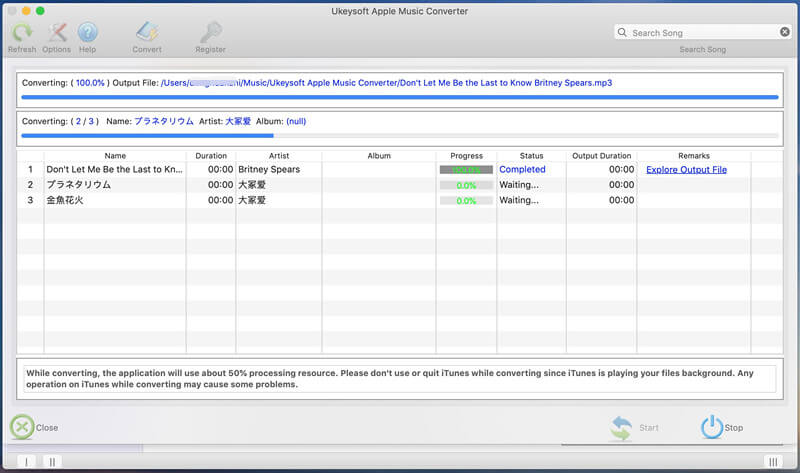Screen dimensions: 800x473
Task: Click the 2 / 3 converting counter
Action: tap(85, 121)
